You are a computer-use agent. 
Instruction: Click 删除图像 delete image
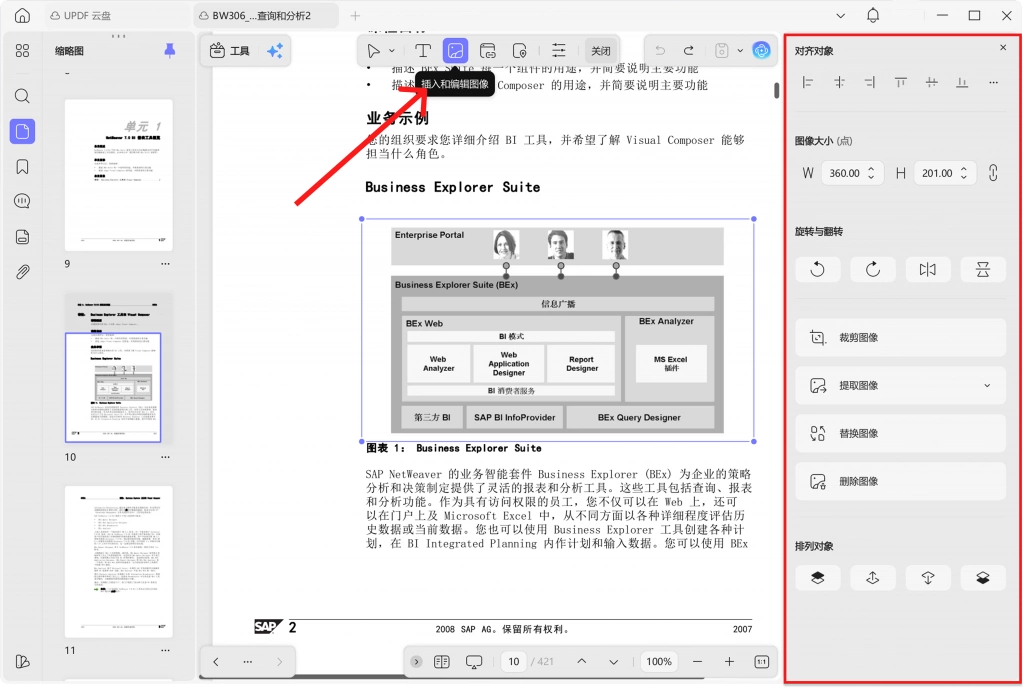click(900, 481)
